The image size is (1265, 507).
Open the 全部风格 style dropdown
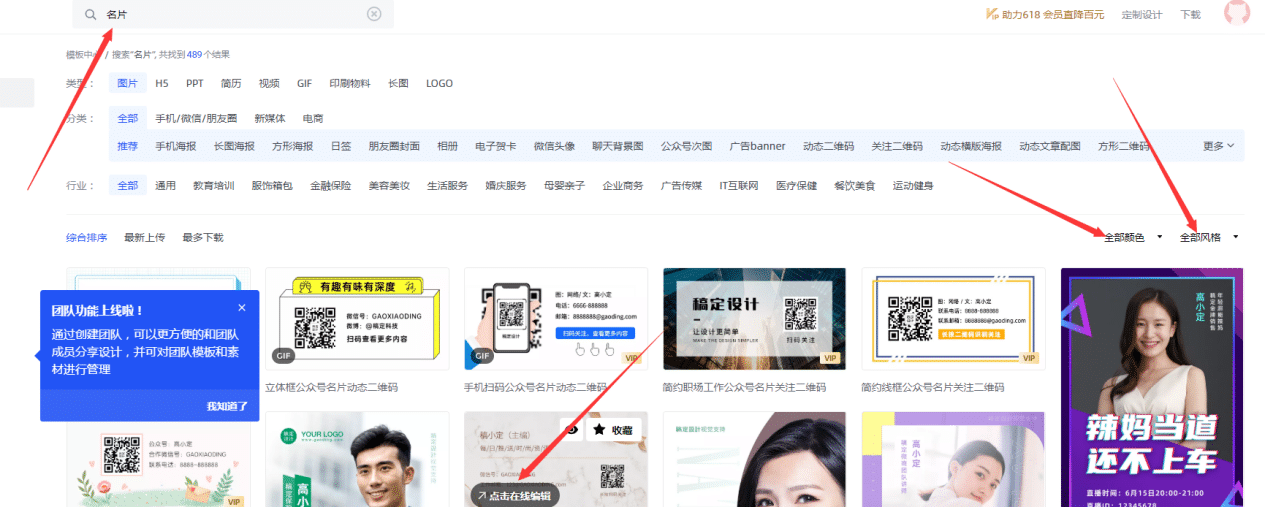[x=1209, y=238]
